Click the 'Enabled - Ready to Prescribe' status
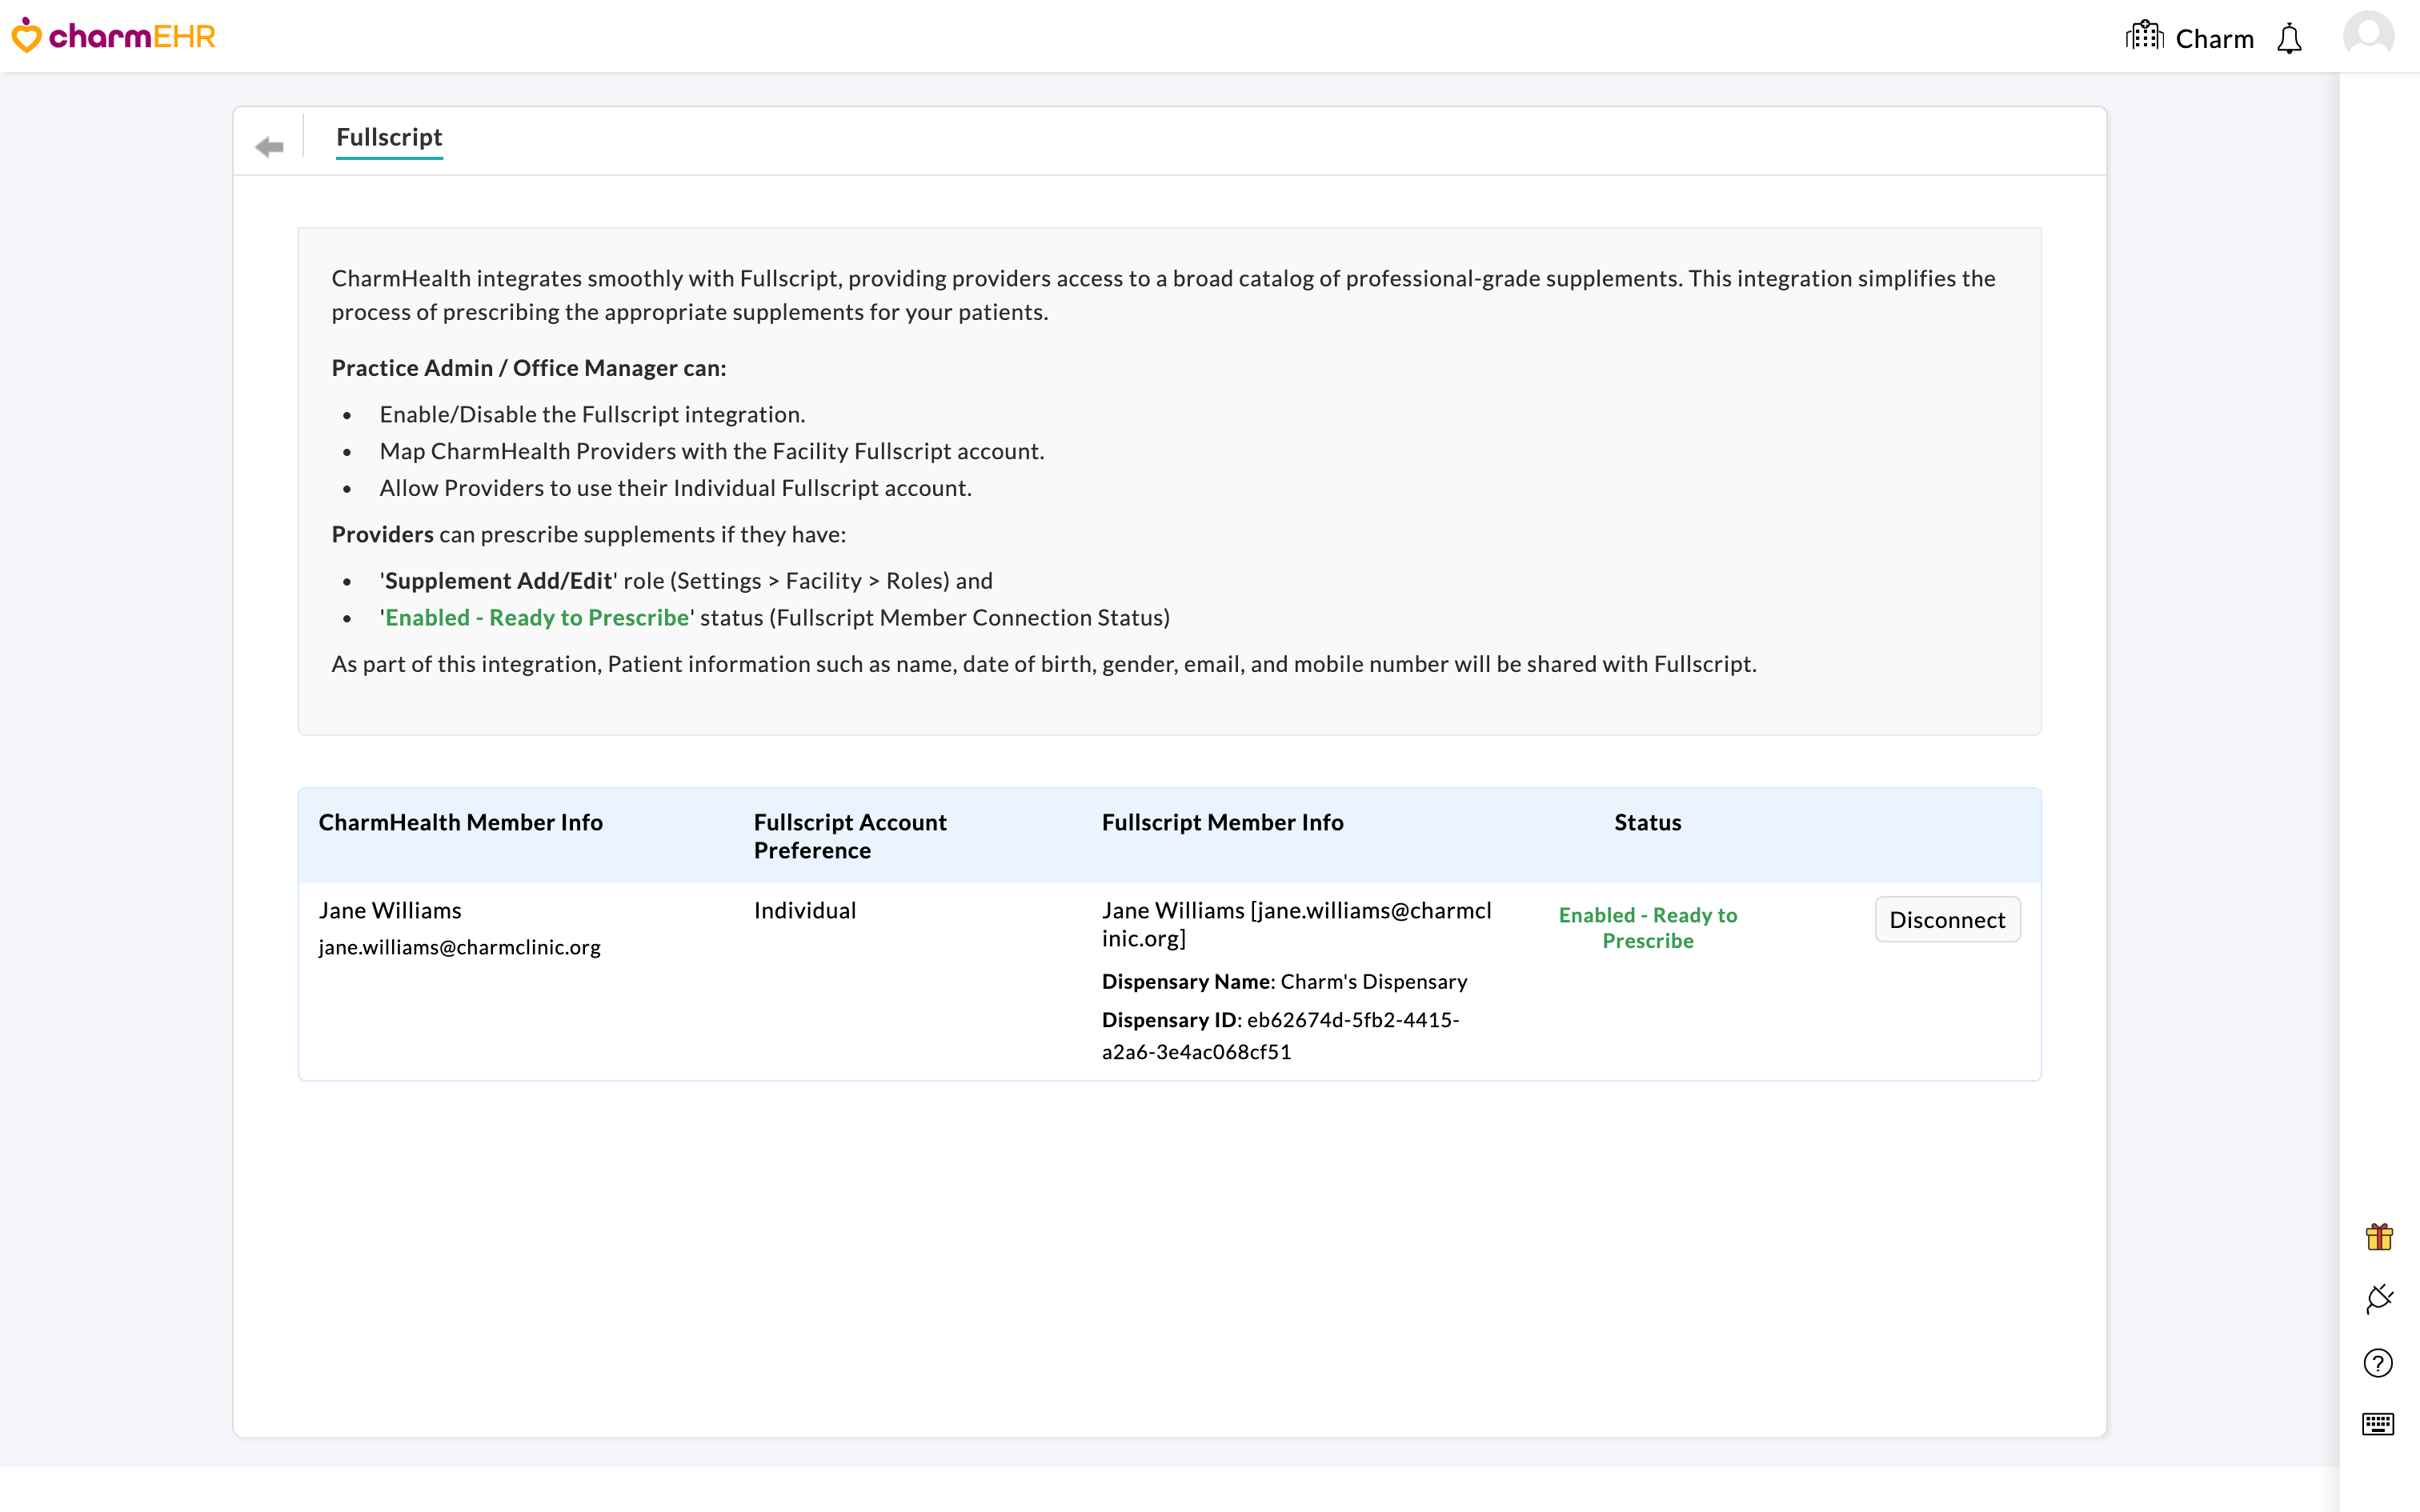Screen dimensions: 2420x1512 [x=1647, y=927]
